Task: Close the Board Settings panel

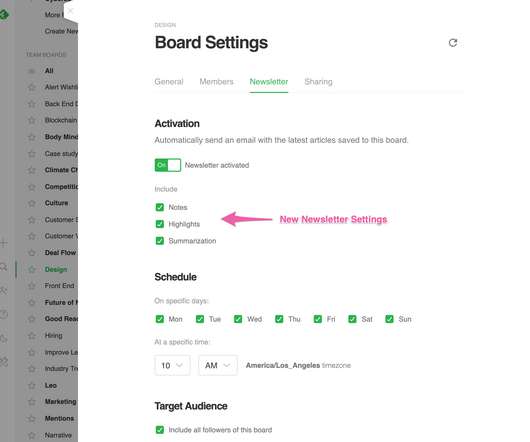Action: pyautogui.click(x=70, y=11)
